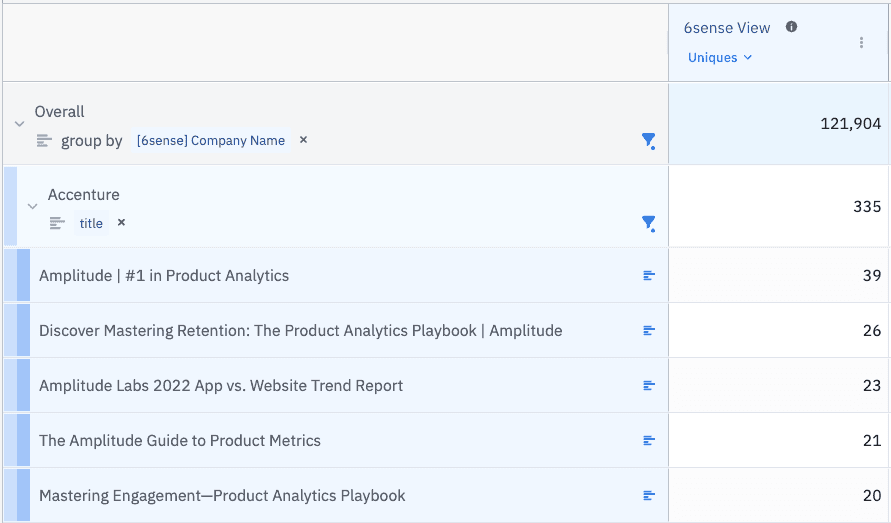Open the filter icon on the Overall row

648,140
